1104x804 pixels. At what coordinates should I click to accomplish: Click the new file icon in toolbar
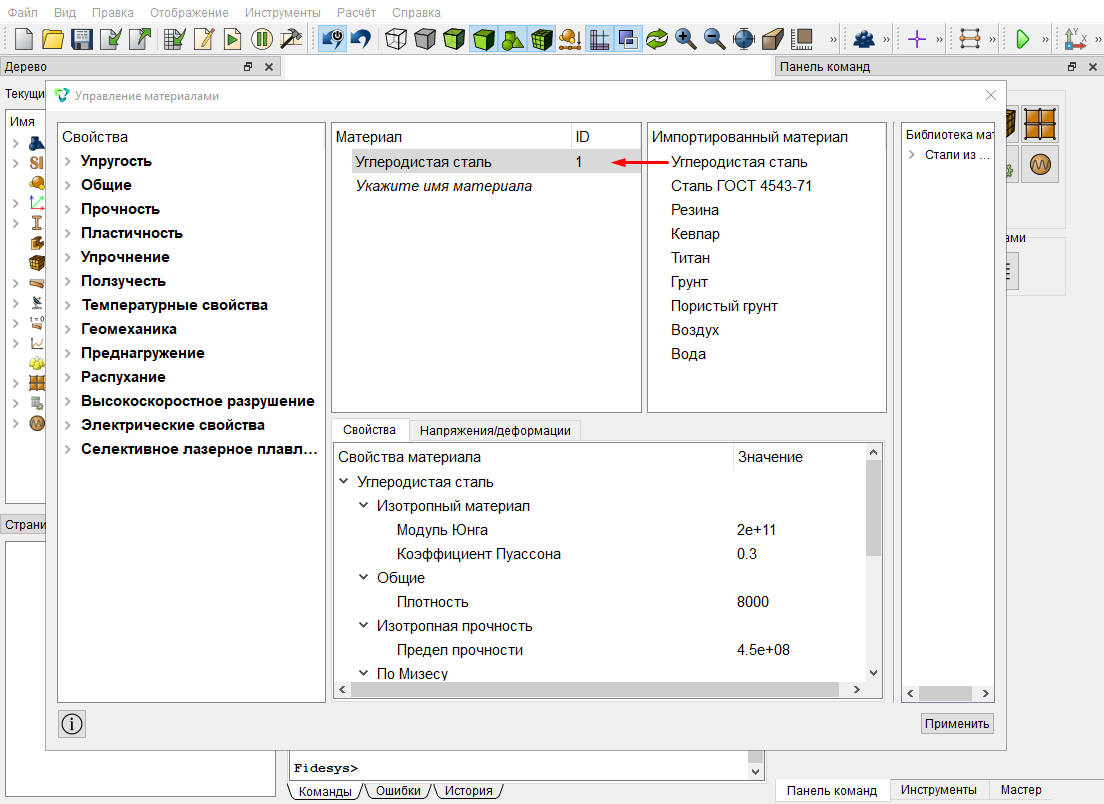[x=23, y=39]
